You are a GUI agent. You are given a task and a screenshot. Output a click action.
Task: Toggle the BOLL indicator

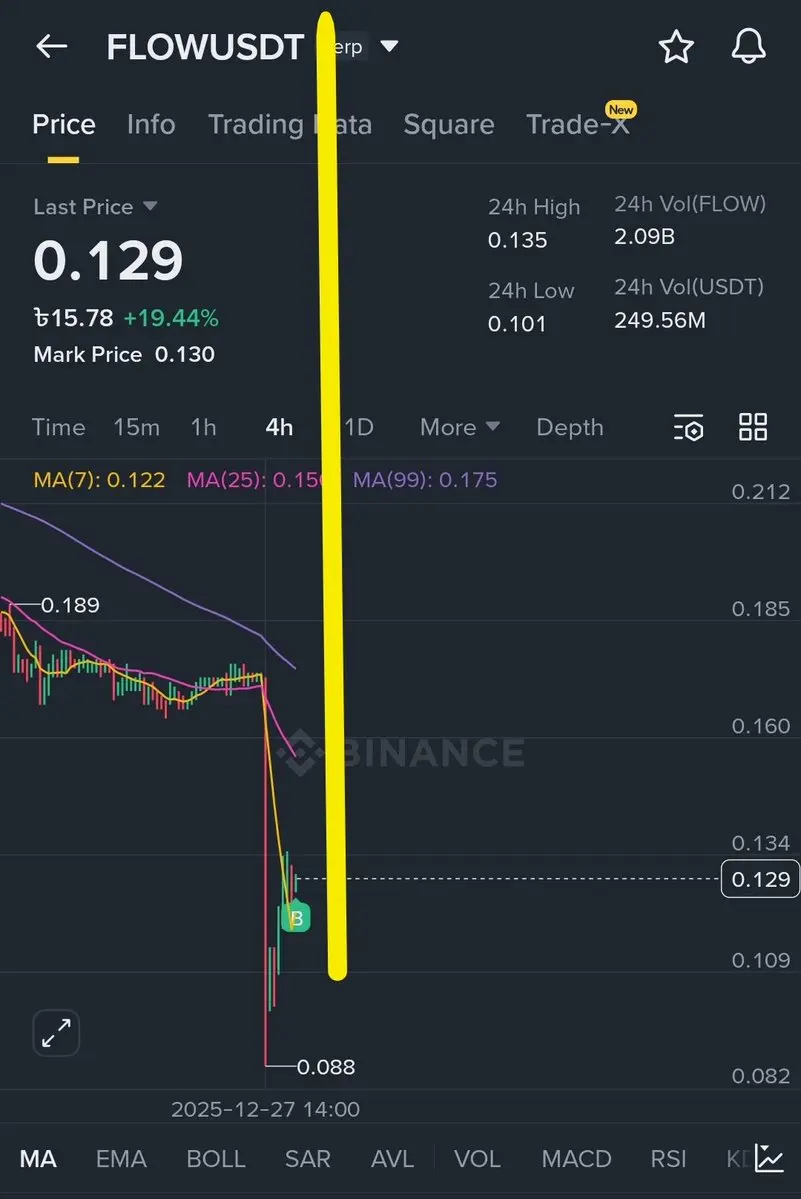216,1158
